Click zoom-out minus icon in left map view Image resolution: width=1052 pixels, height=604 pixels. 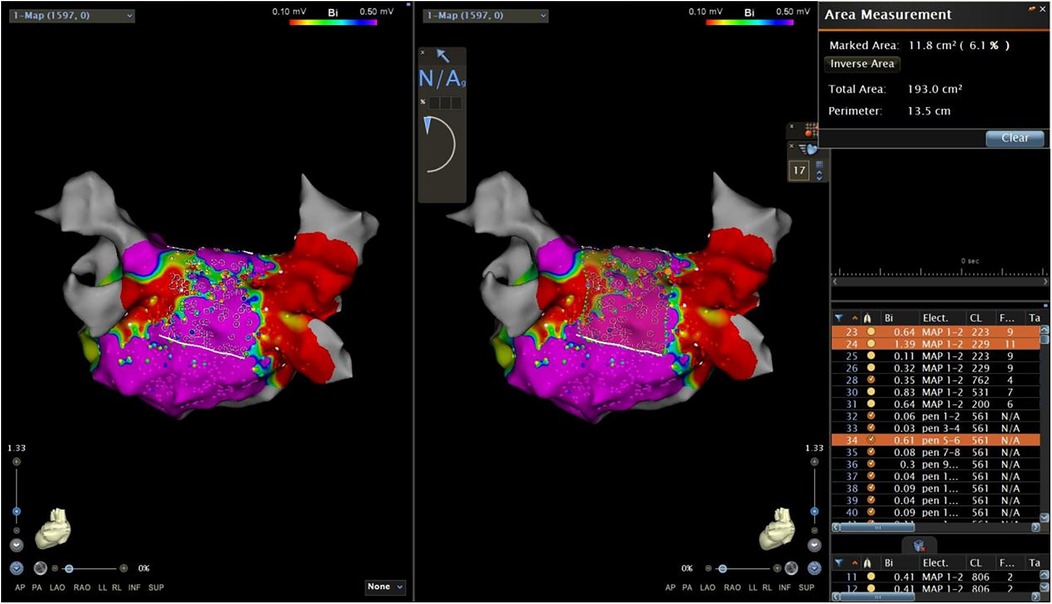pos(17,531)
